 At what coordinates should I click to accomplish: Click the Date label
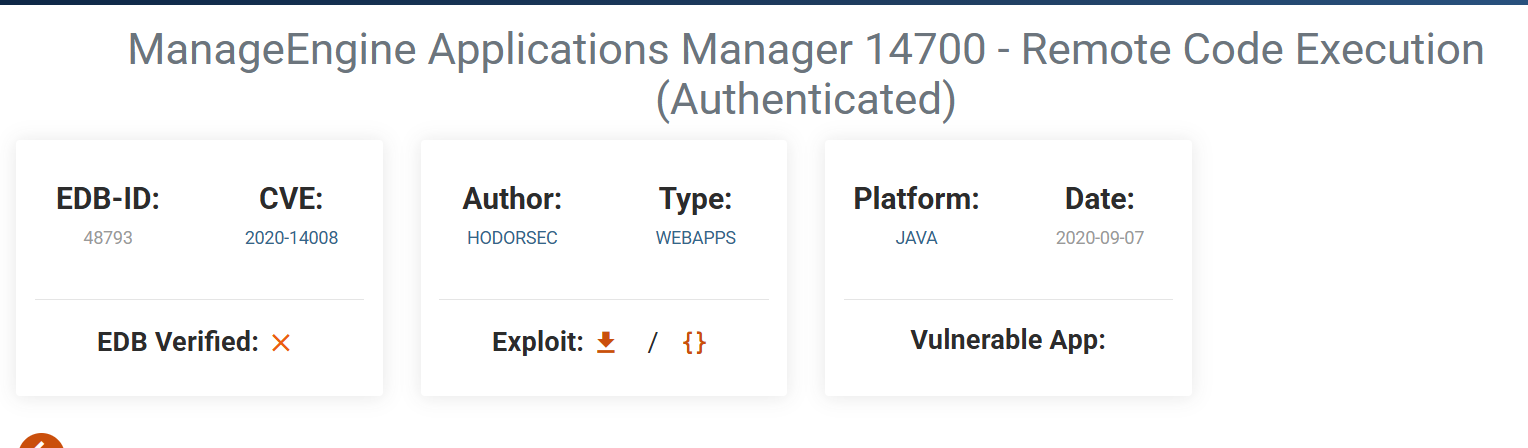click(1100, 199)
